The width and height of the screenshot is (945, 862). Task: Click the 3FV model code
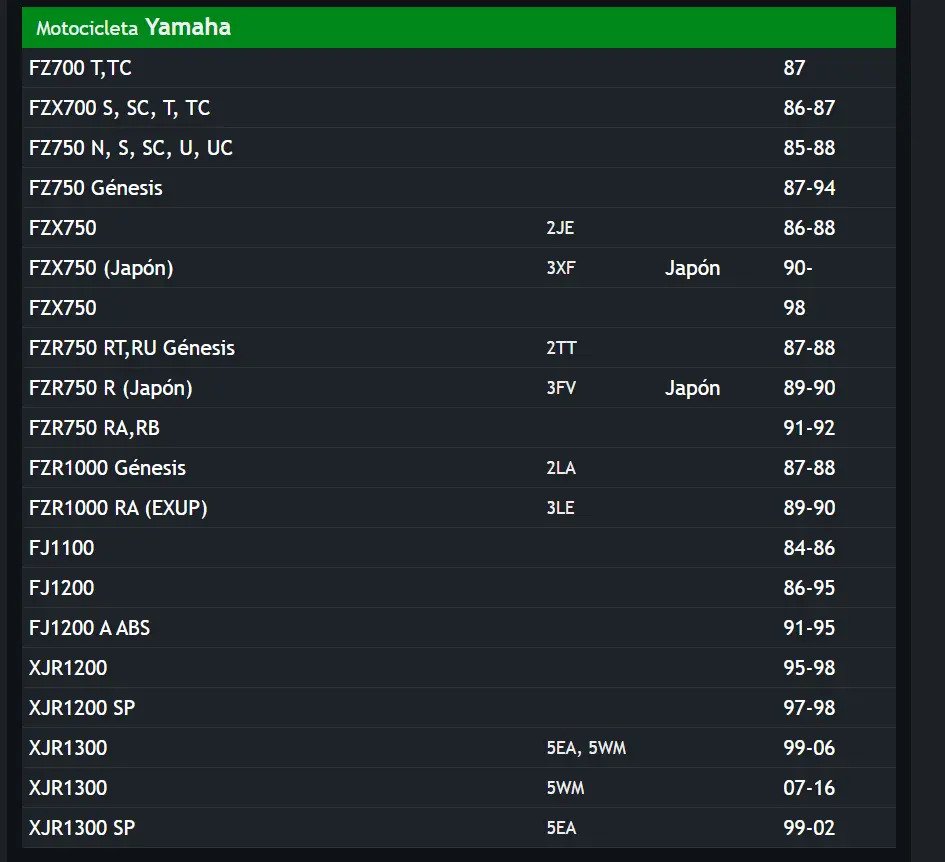point(560,388)
